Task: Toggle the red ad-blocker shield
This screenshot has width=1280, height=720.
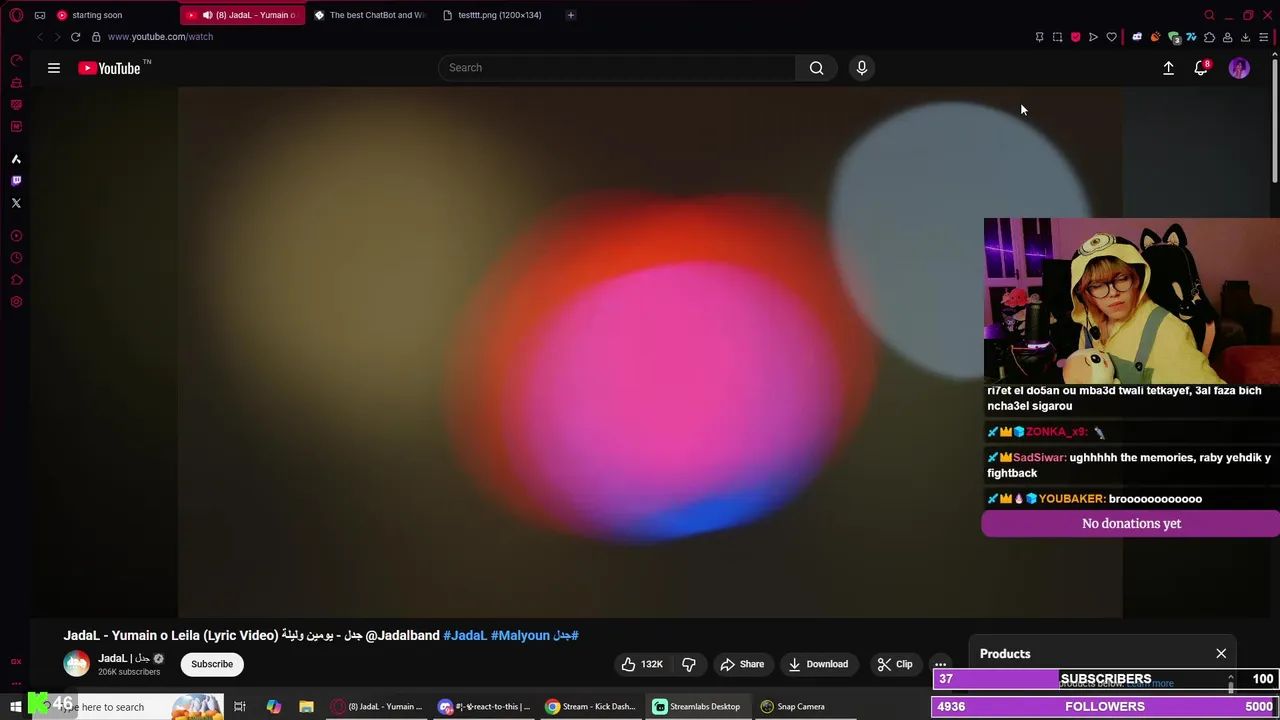Action: click(1075, 37)
